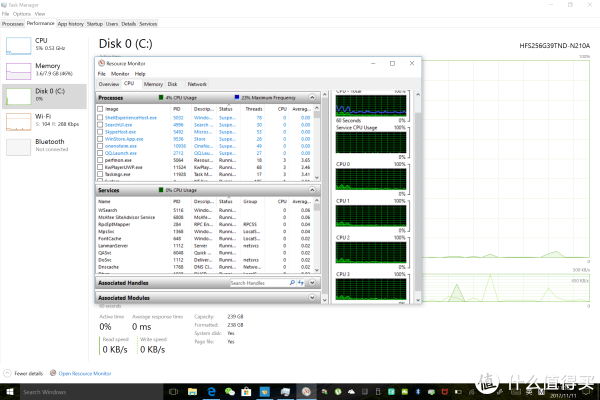The width and height of the screenshot is (600, 400).
Task: Sort services by the Name column header
Action: (x=104, y=201)
